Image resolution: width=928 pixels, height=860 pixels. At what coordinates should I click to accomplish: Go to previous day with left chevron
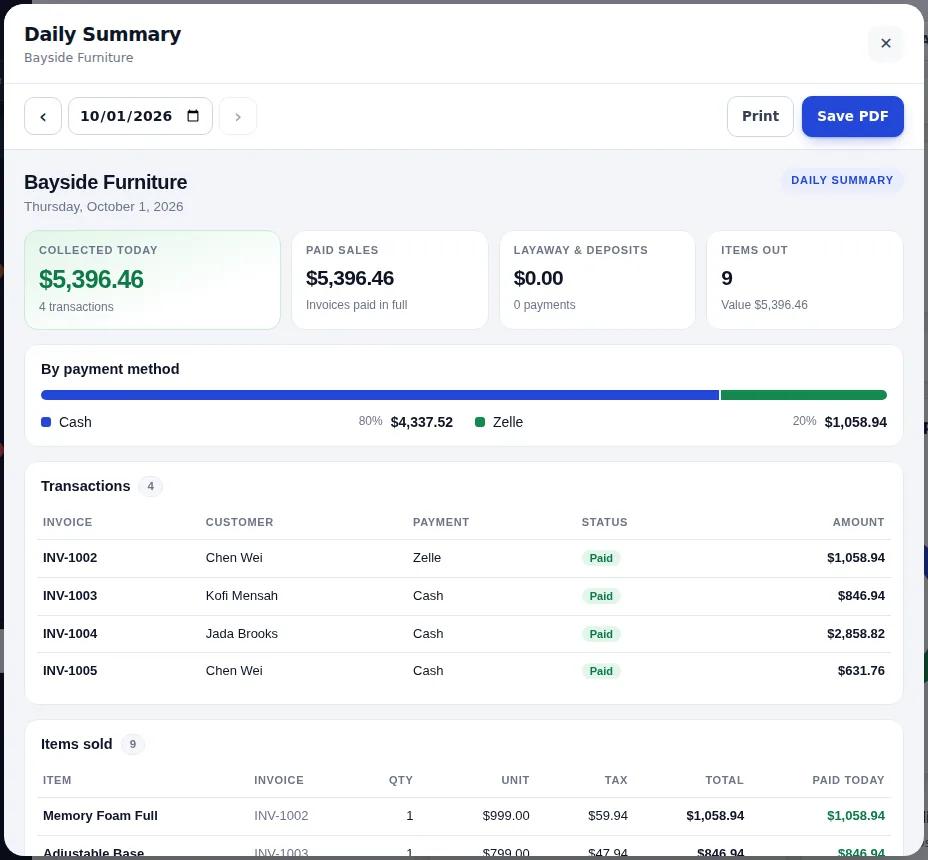coord(43,116)
